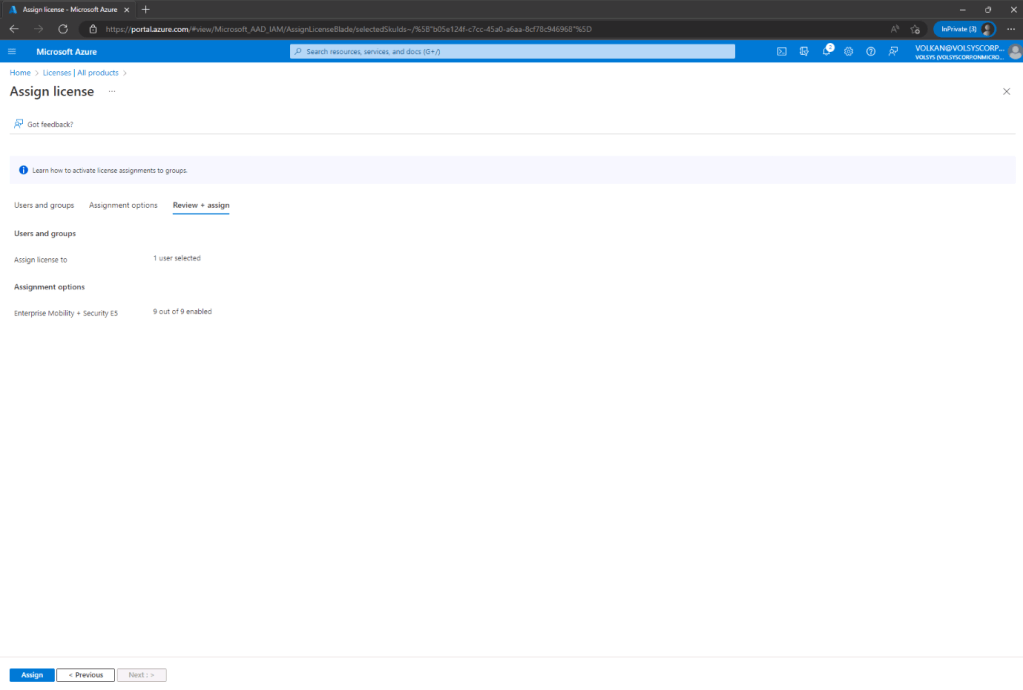Open portal settings gear icon

coord(849,51)
